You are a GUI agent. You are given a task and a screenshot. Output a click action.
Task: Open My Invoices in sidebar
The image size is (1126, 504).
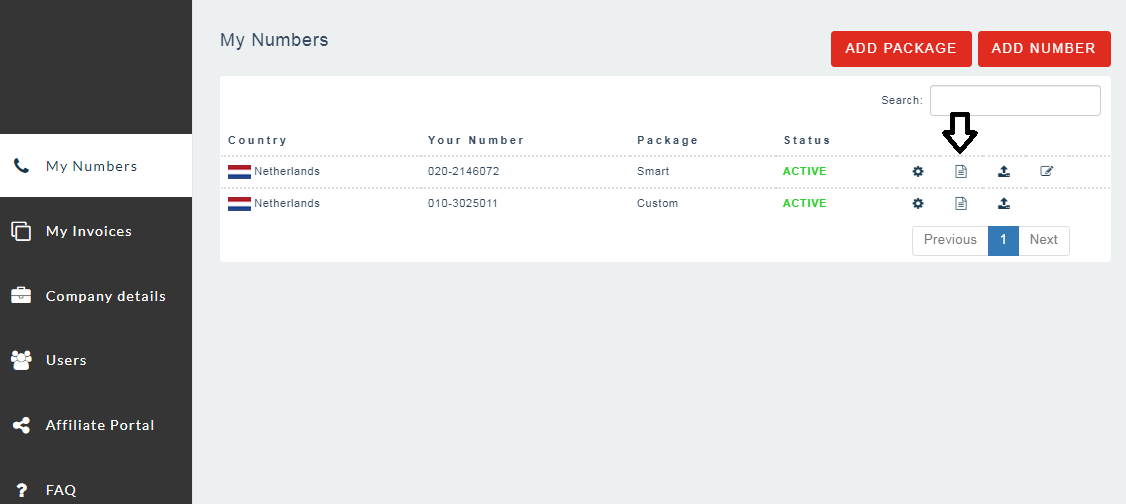pos(88,231)
